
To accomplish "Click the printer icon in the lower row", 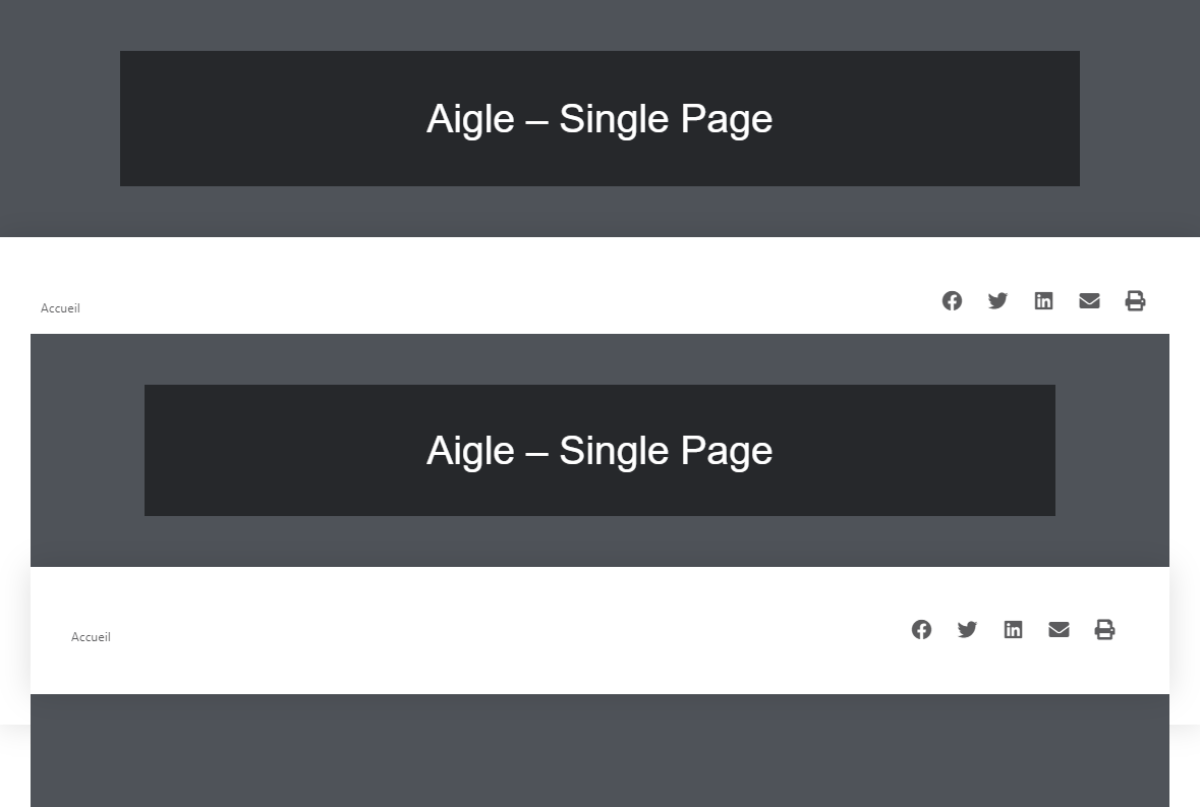I will 1104,629.
